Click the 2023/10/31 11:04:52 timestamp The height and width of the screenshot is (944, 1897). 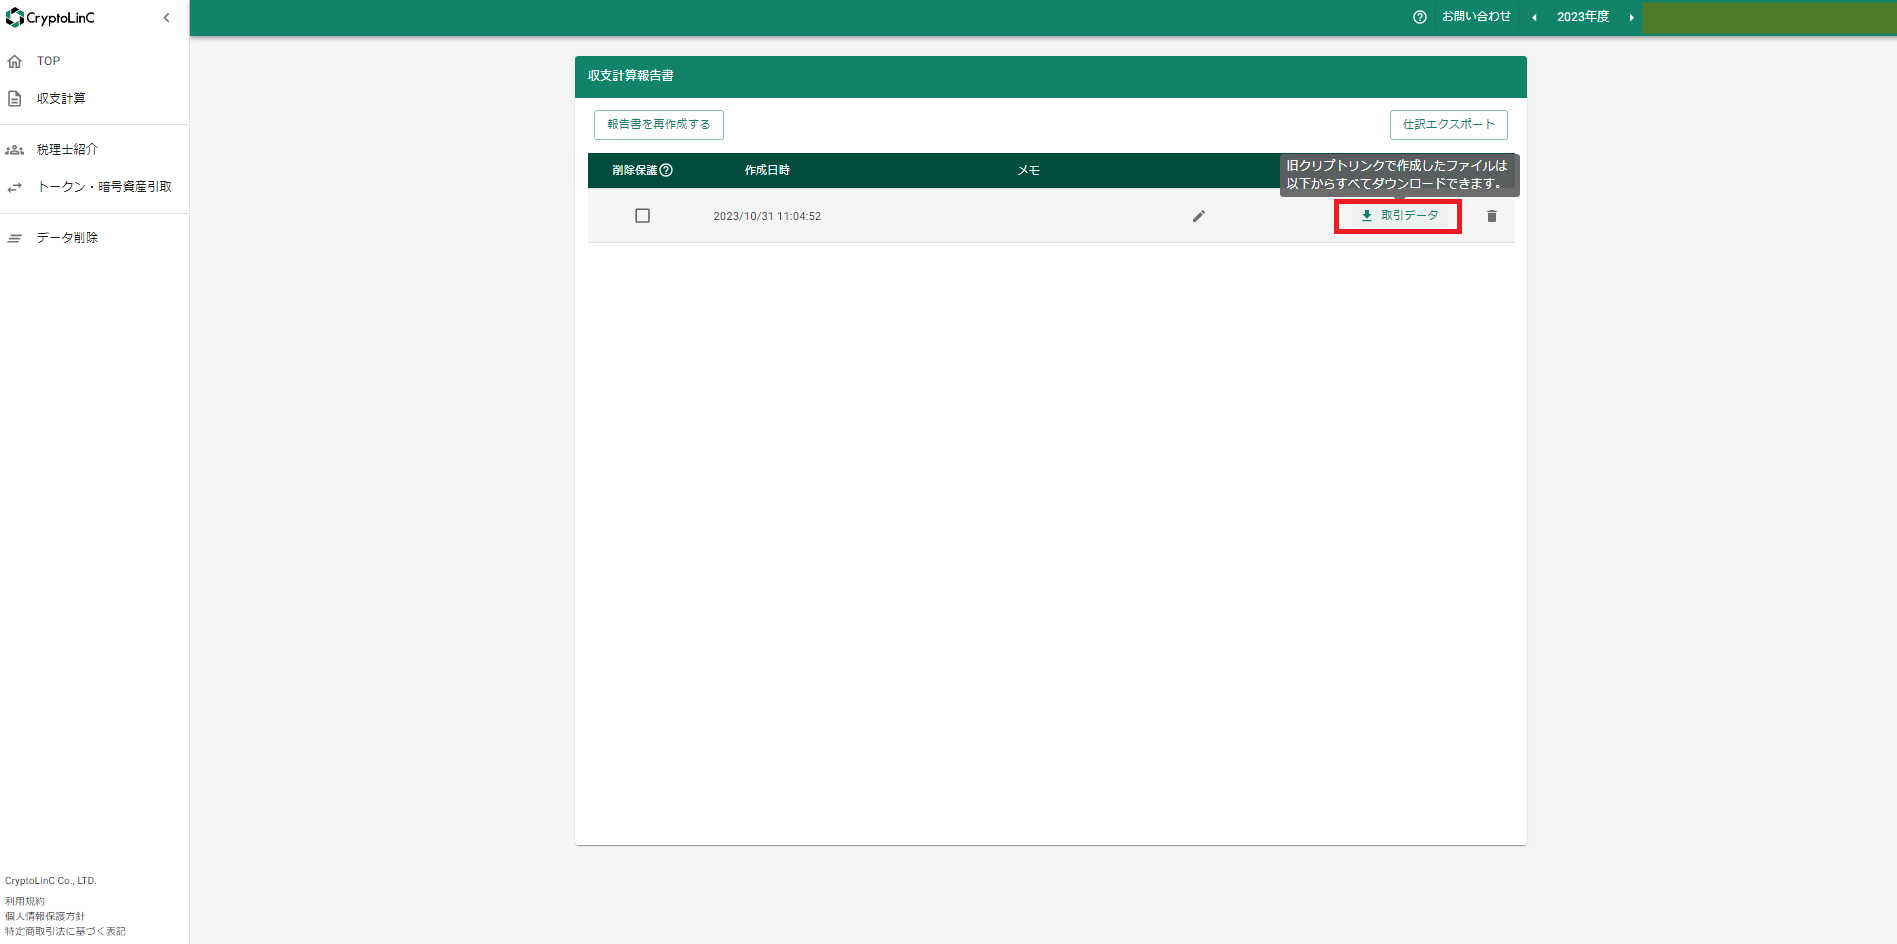(767, 216)
